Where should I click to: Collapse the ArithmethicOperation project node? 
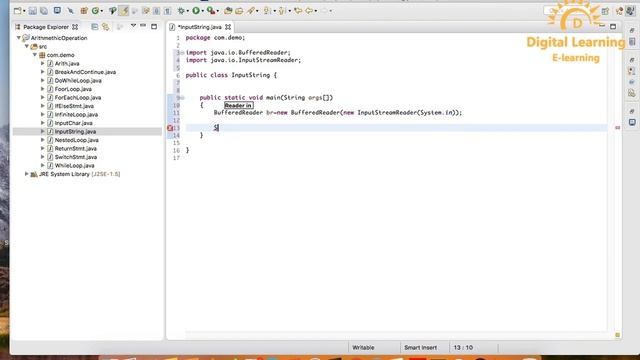pyautogui.click(x=18, y=38)
